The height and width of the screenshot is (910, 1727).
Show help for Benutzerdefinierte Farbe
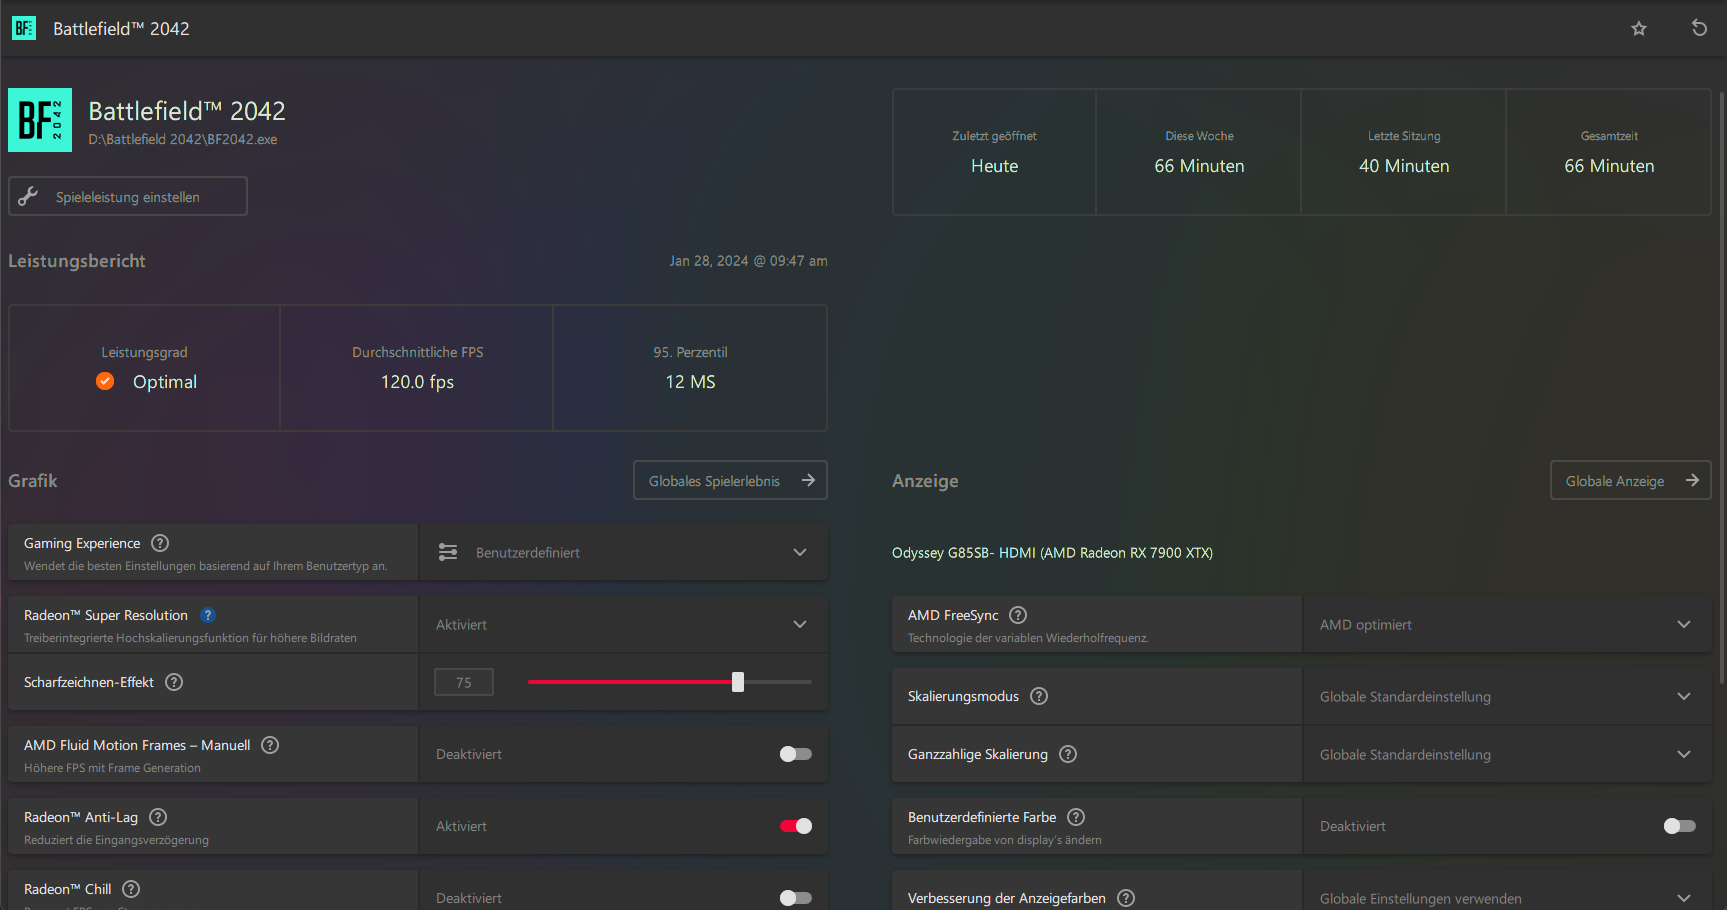pyautogui.click(x=1076, y=817)
